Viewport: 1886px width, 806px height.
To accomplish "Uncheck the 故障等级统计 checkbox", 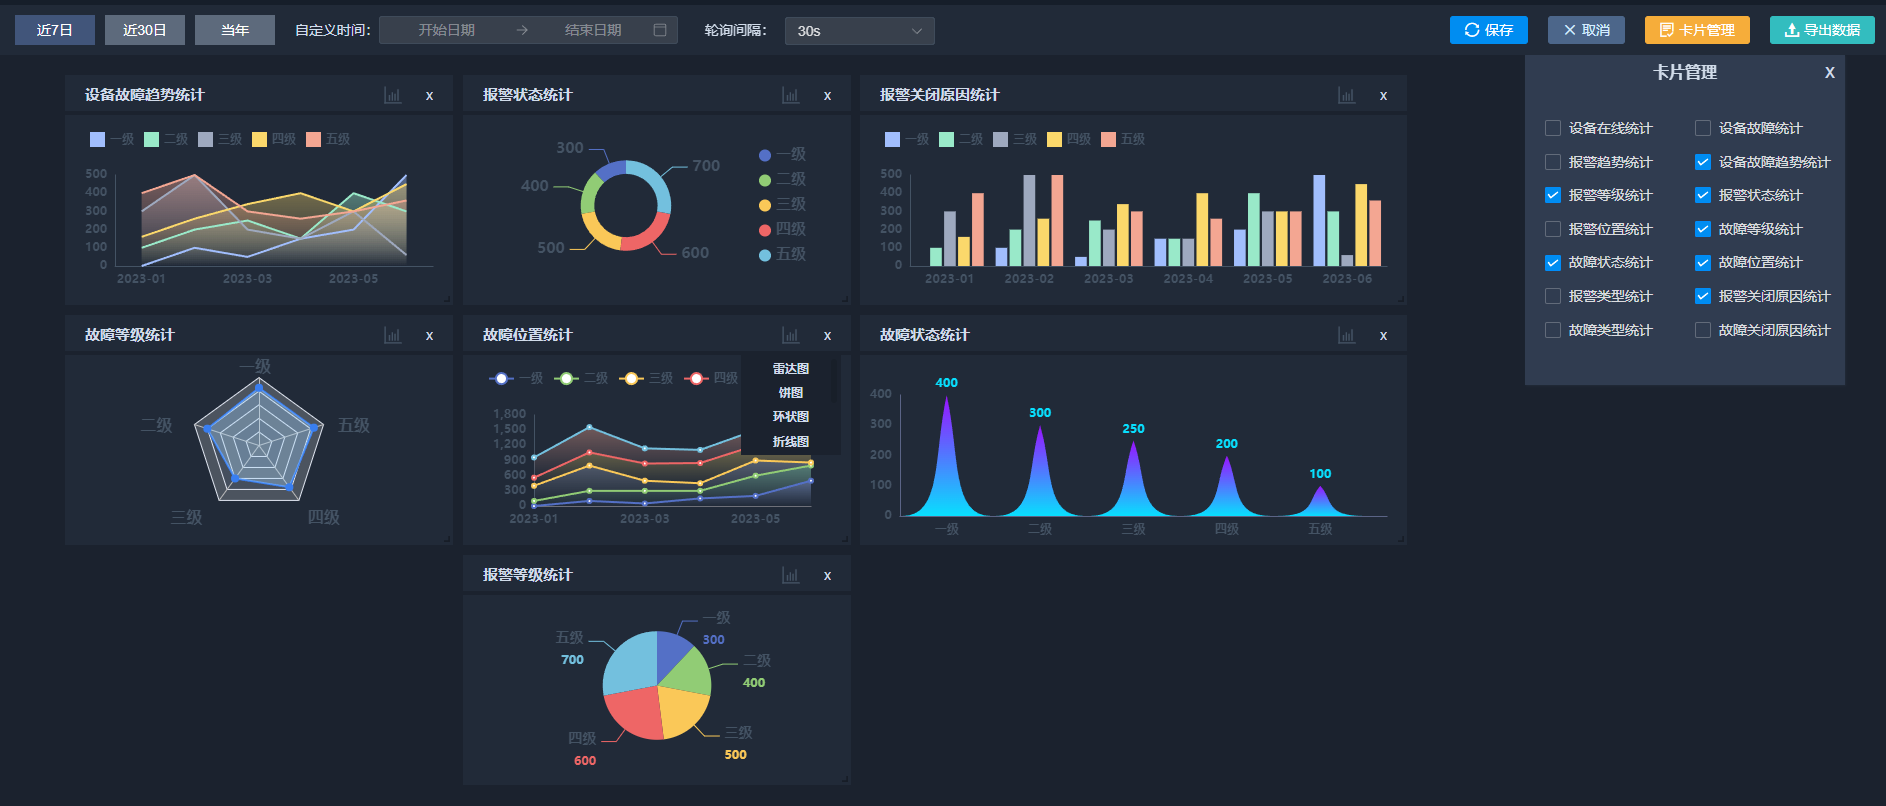I will tap(1703, 229).
